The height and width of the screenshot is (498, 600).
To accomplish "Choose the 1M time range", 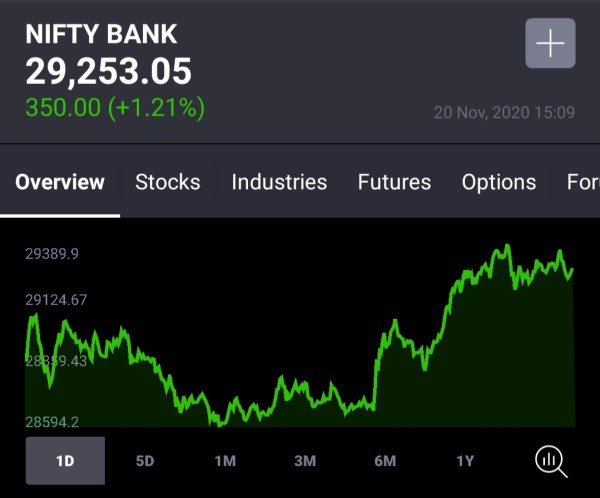I will tap(225, 461).
